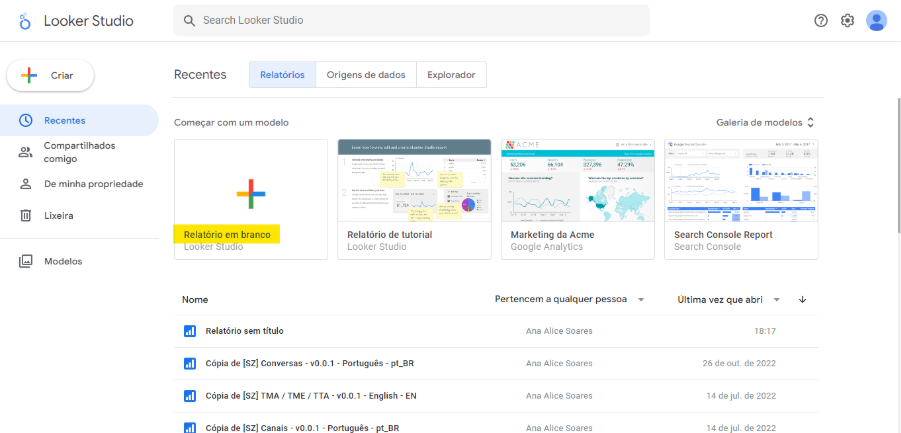Open the Relatório de tutorial template
Viewport: 901px width, 433px height.
coord(414,199)
